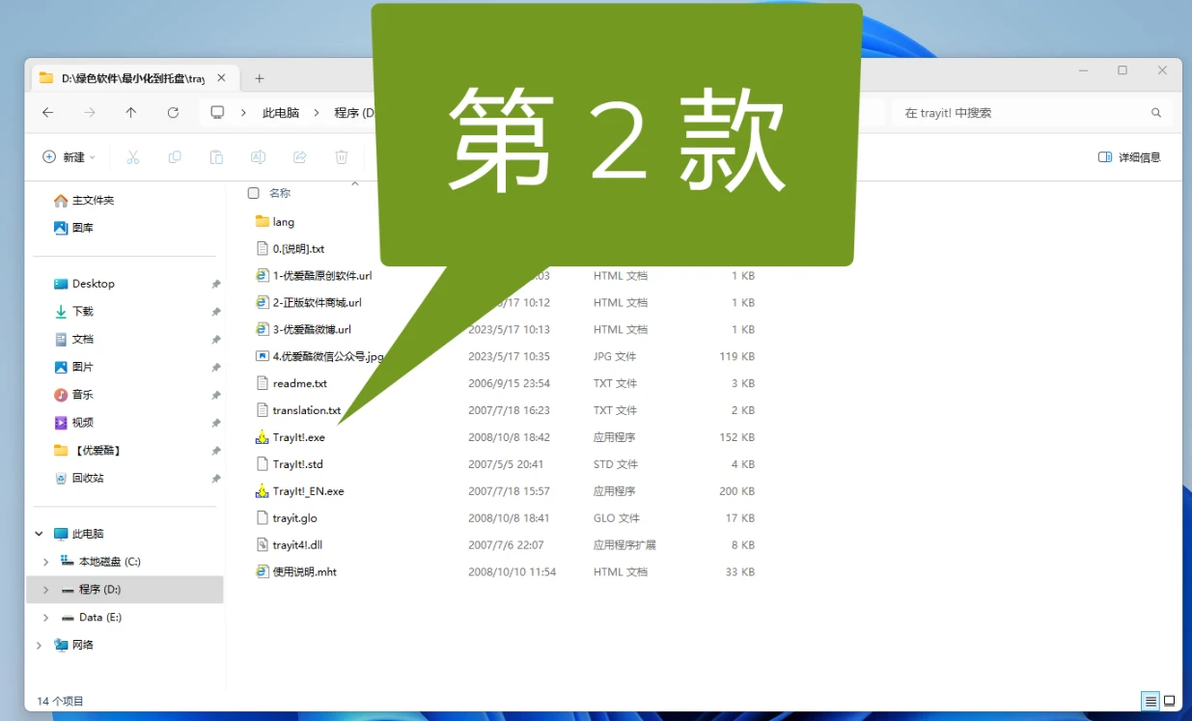The image size is (1192, 721).
Task: Click the Share icon in toolbar
Action: pyautogui.click(x=300, y=157)
